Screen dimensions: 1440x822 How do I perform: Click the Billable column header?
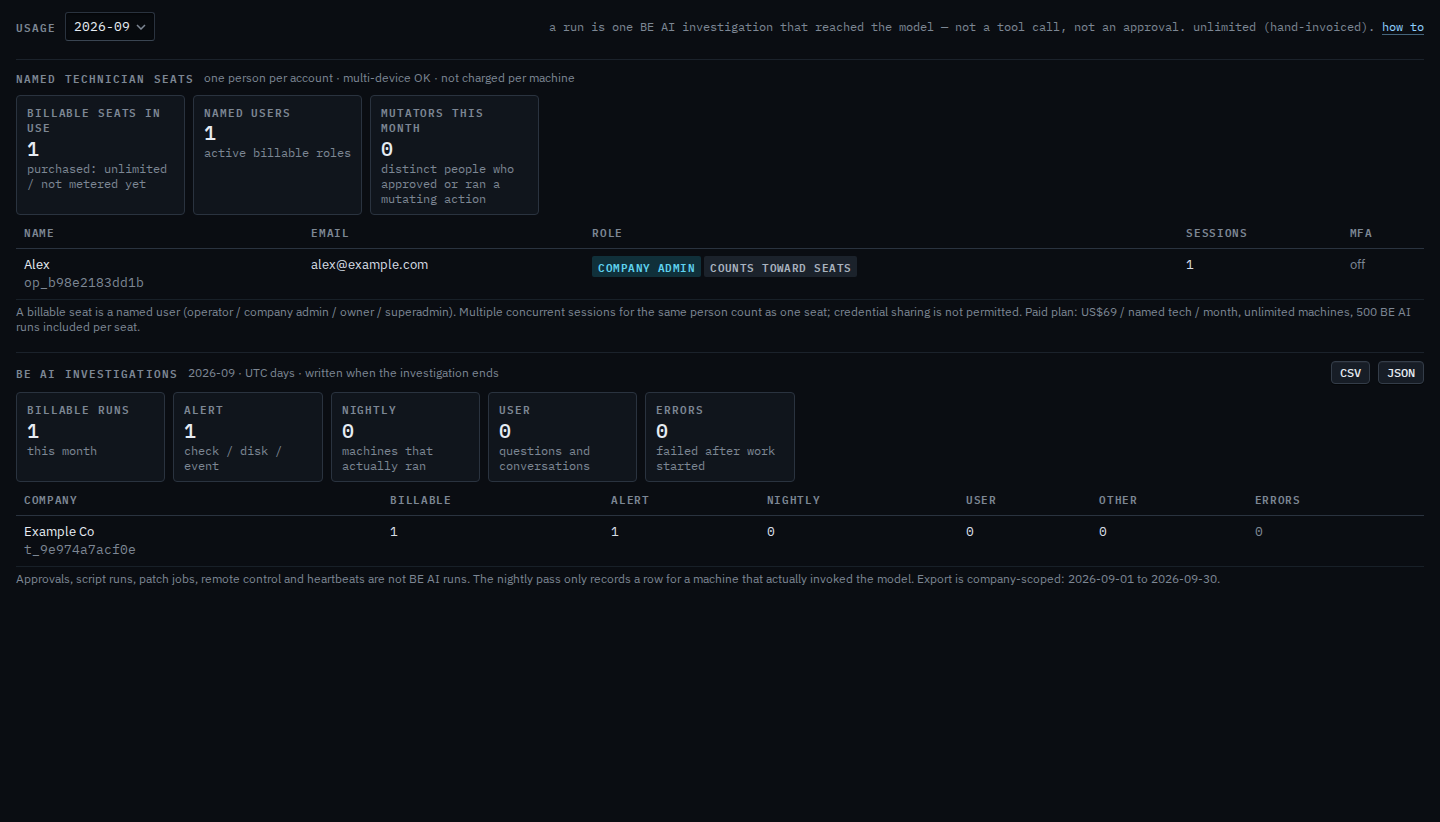coord(420,500)
